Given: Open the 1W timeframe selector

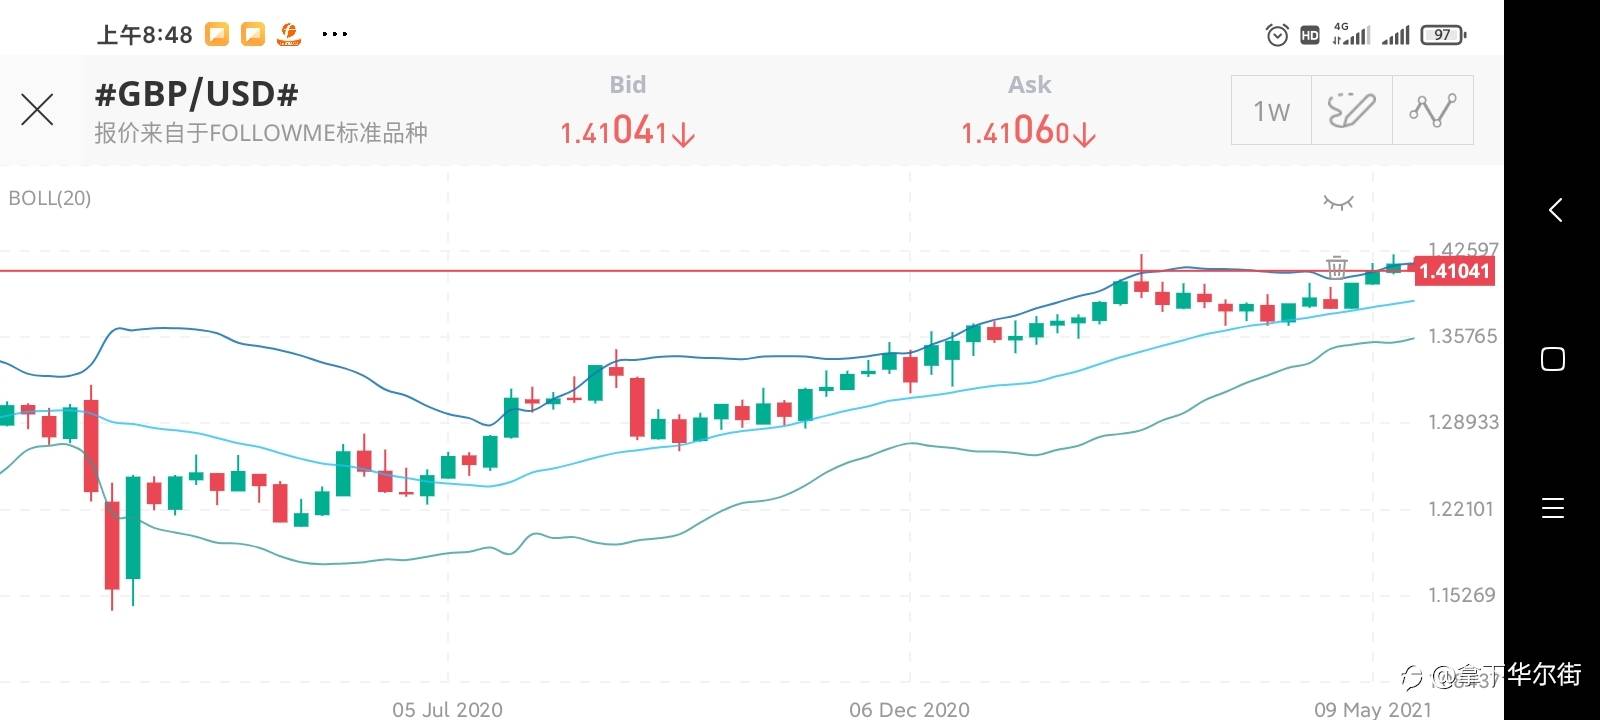Looking at the screenshot, I should coord(1271,110).
